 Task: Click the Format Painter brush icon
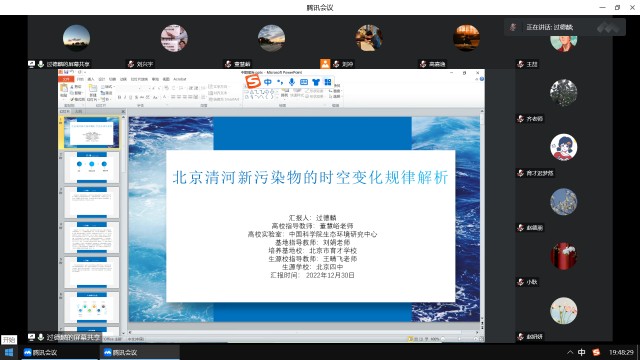coord(72,99)
